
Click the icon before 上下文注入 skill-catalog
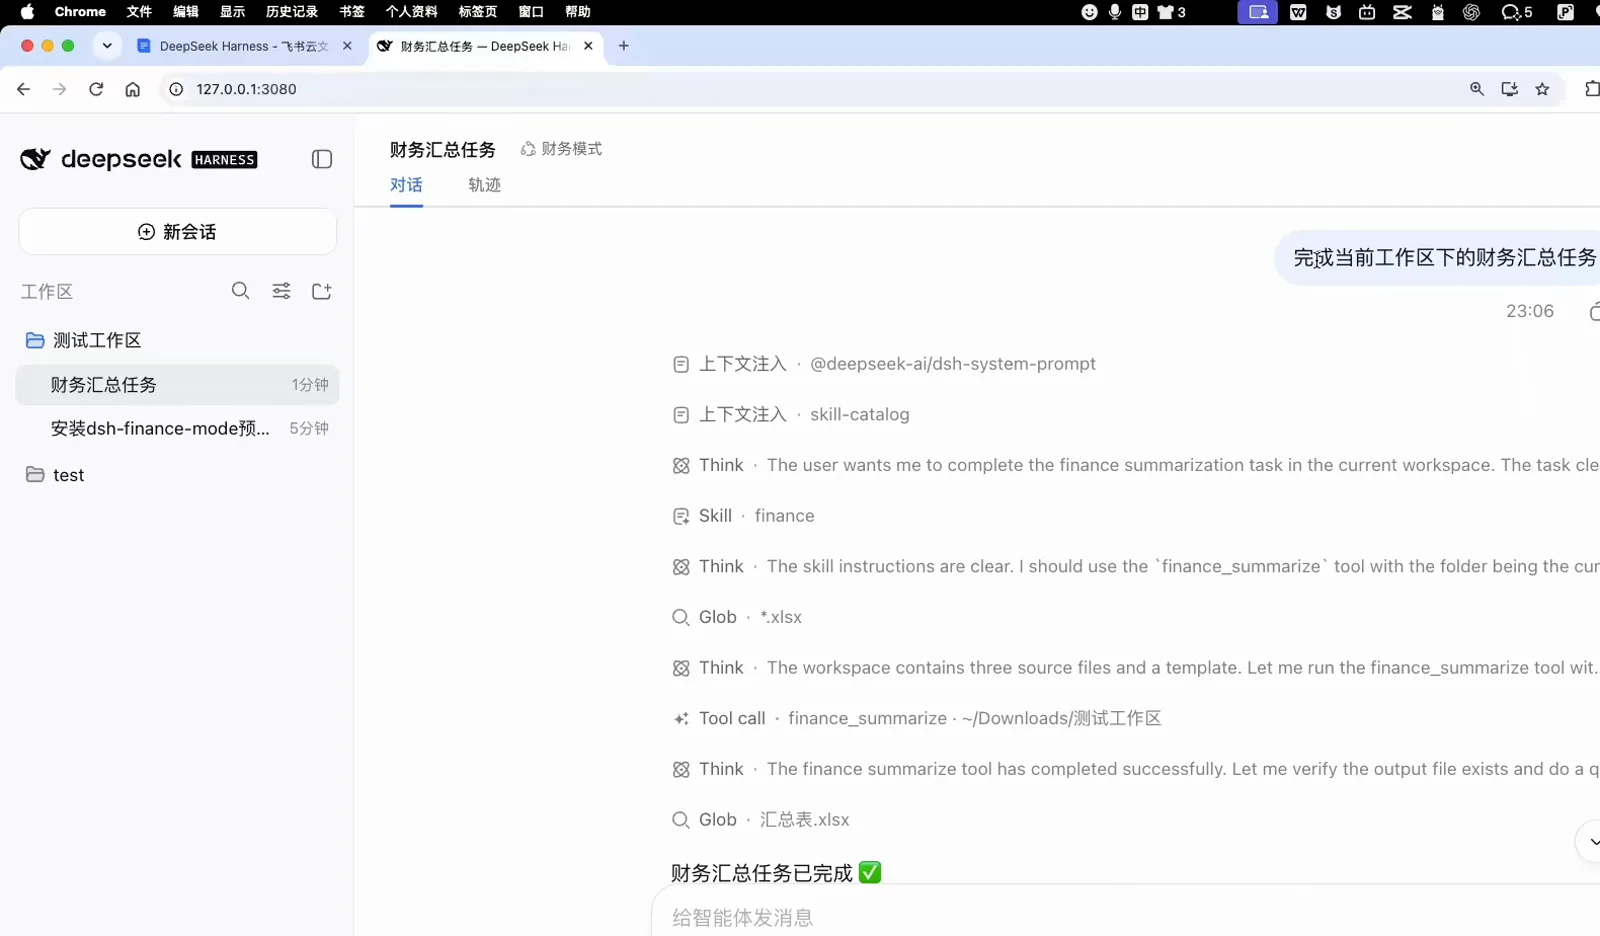681,415
